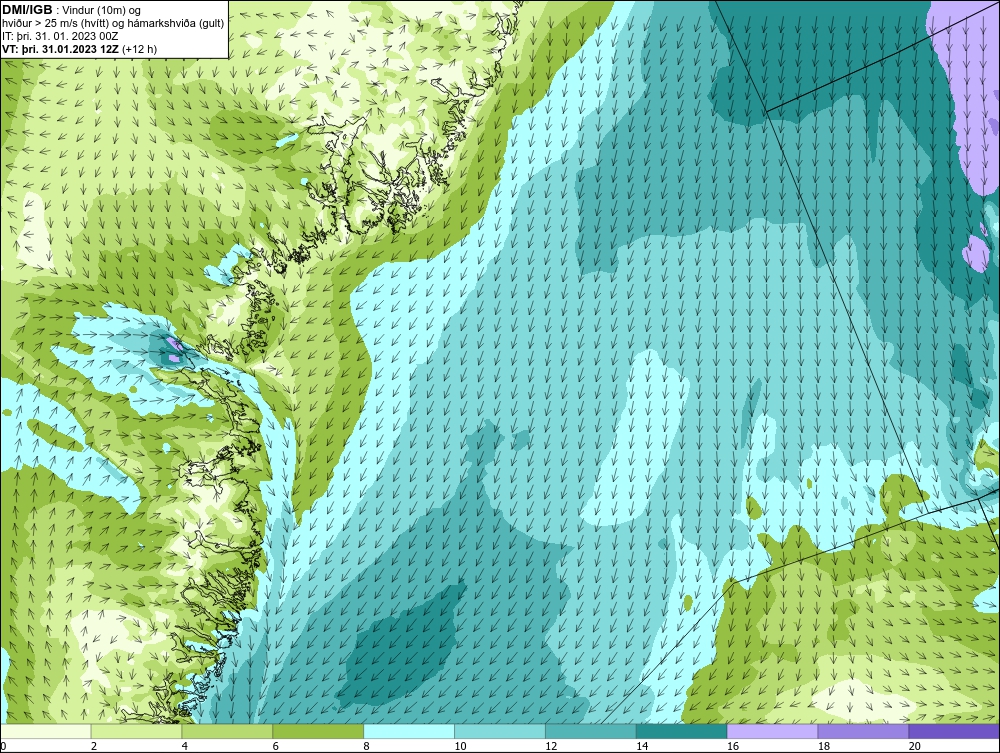Click the legend label '16'

point(733,746)
